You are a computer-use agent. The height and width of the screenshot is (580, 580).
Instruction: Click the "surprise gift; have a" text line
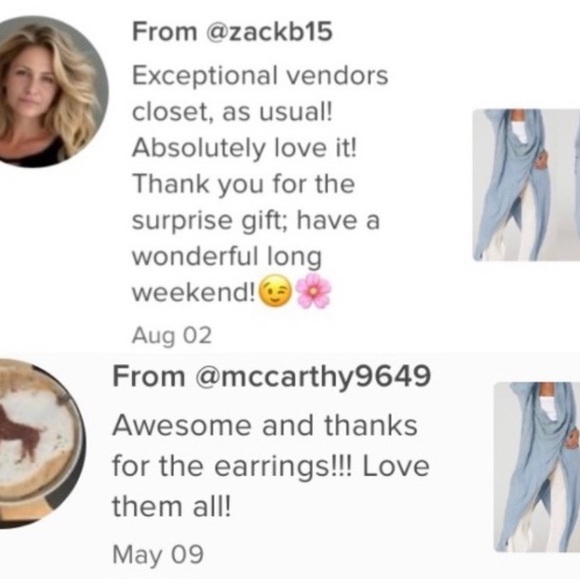point(256,220)
